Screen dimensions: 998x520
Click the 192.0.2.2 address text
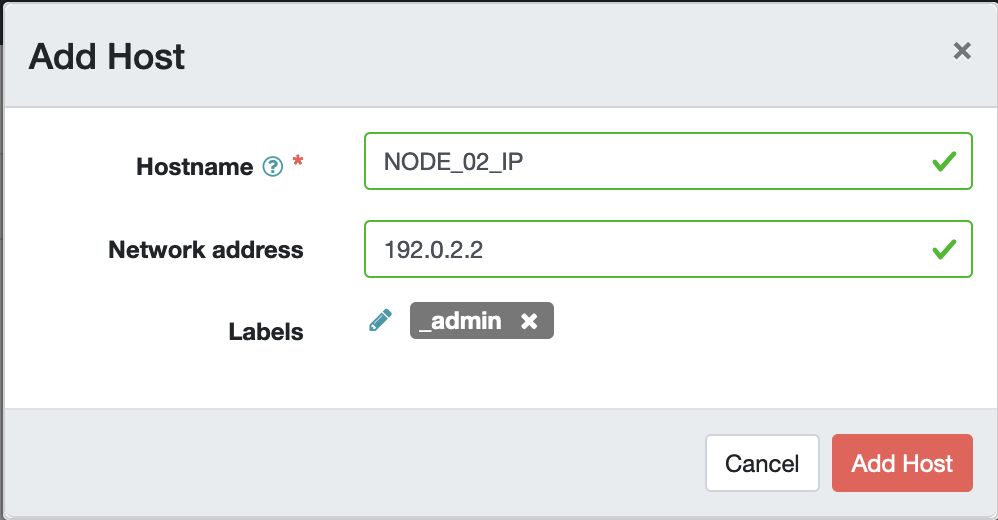pyautogui.click(x=434, y=250)
